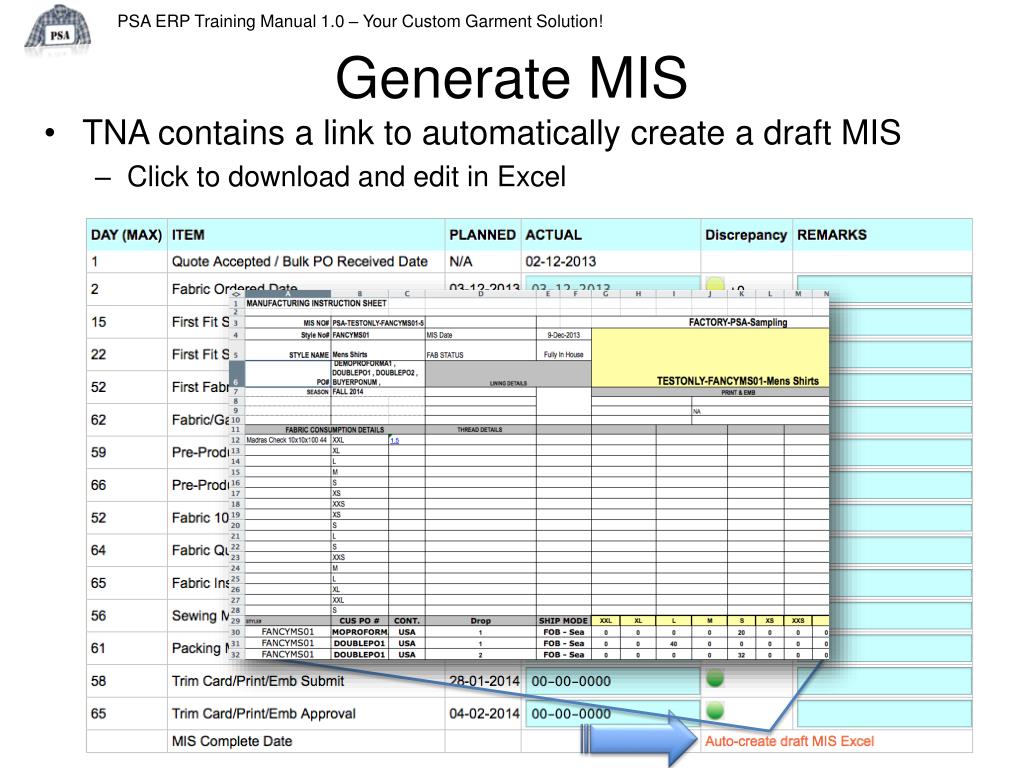Click day number 58 in the table
Screen dimensions: 1024x768
(x=99, y=681)
